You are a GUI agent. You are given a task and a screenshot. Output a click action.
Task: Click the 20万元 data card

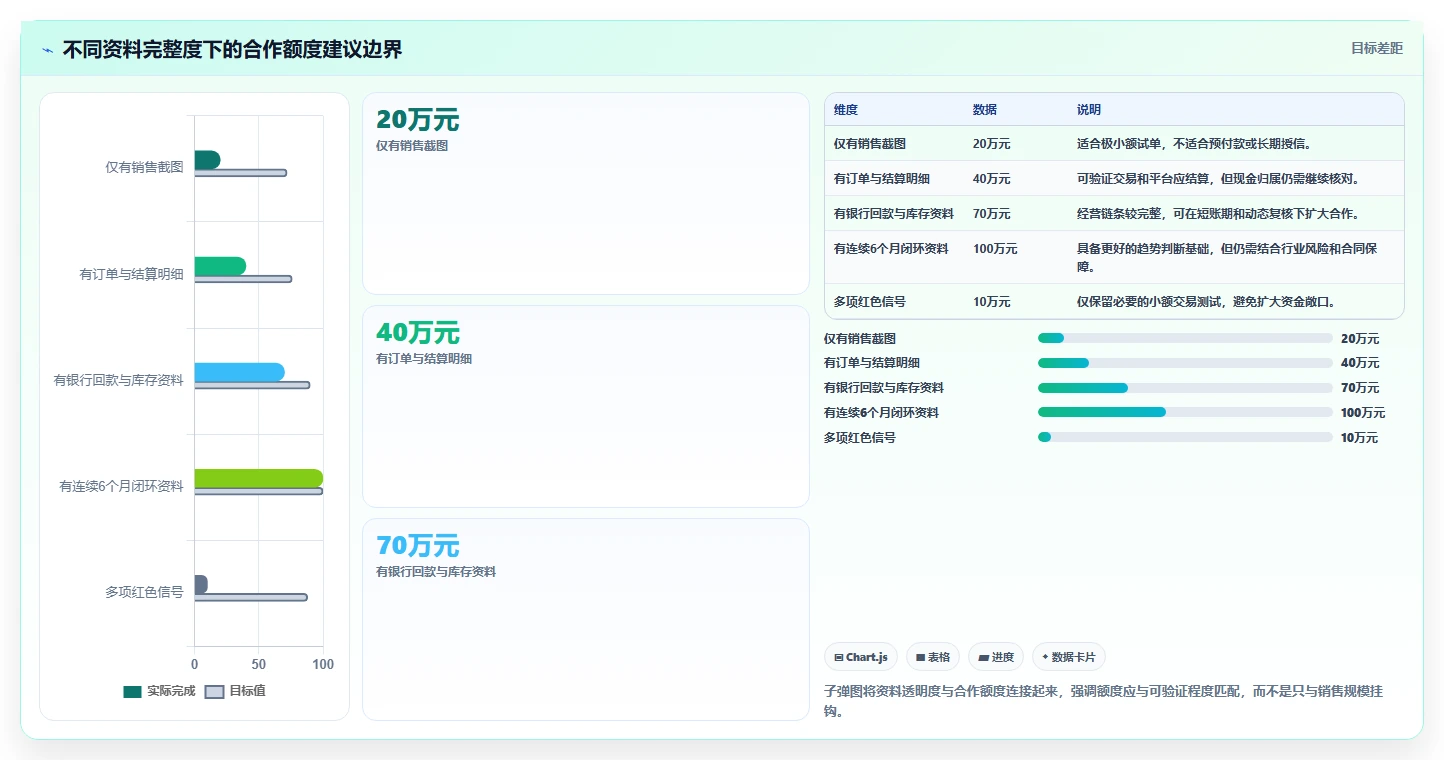(x=585, y=194)
